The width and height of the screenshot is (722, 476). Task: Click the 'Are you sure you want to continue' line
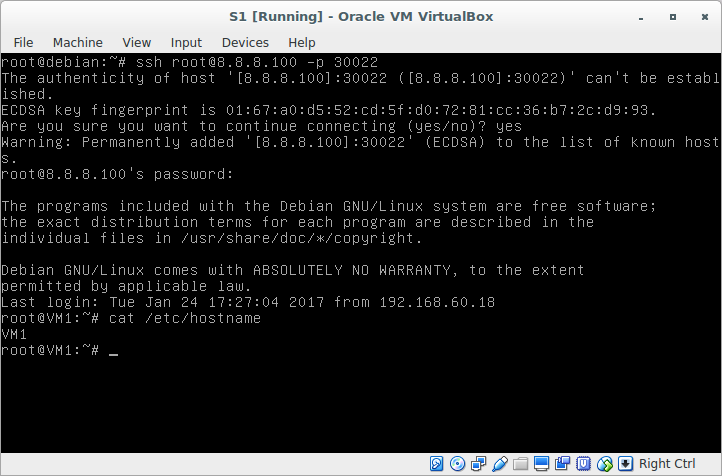pyautogui.click(x=262, y=126)
